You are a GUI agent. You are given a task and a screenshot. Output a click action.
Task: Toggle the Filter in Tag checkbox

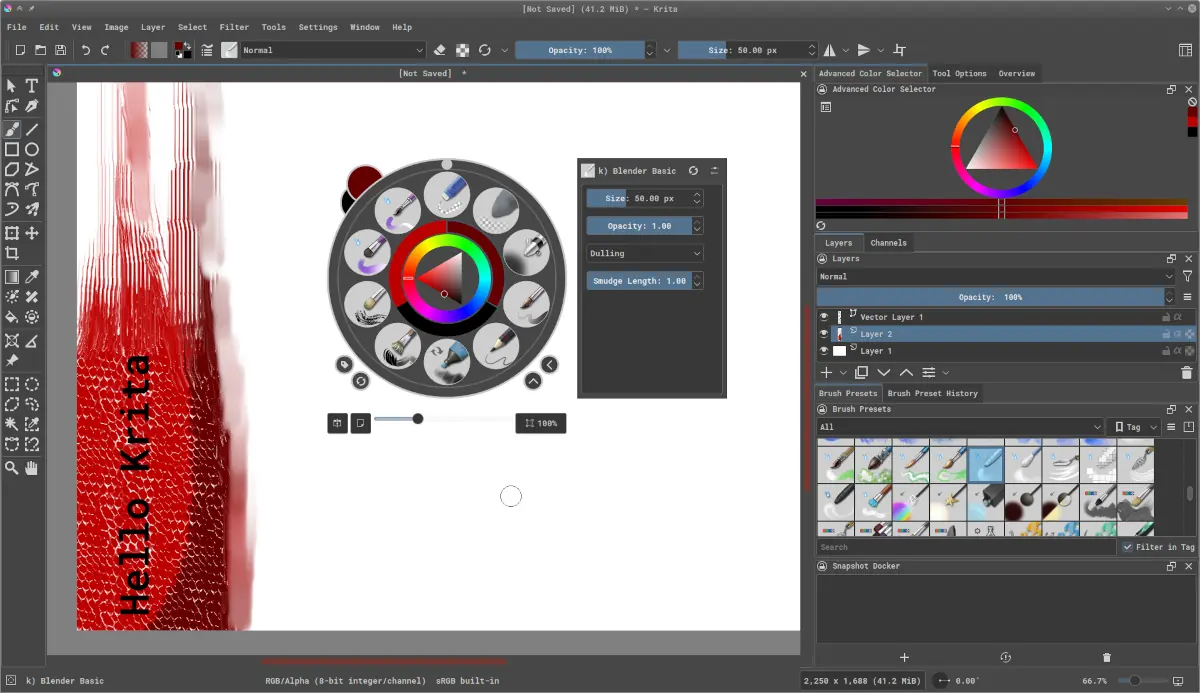coord(1127,547)
